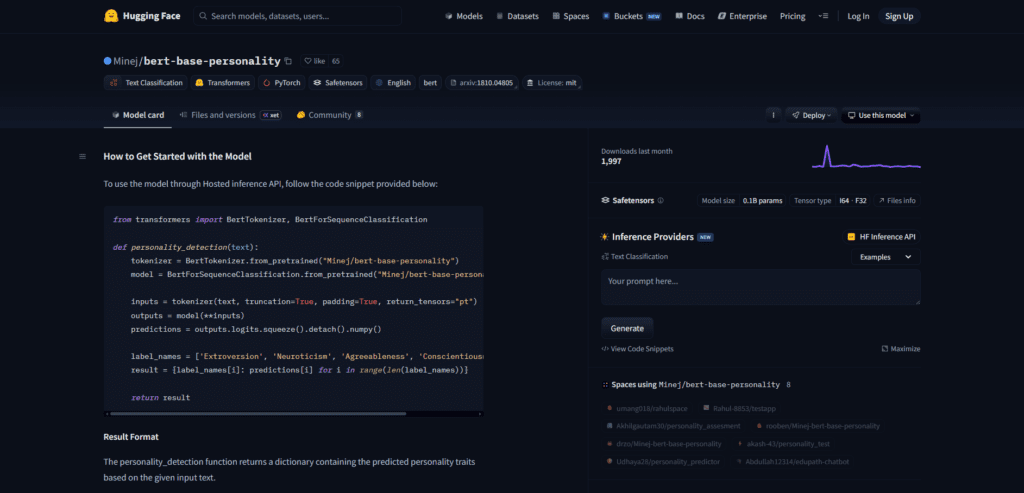Click the code block horizontal scrollbar
Image resolution: width=1024 pixels, height=493 pixels.
[x=258, y=413]
